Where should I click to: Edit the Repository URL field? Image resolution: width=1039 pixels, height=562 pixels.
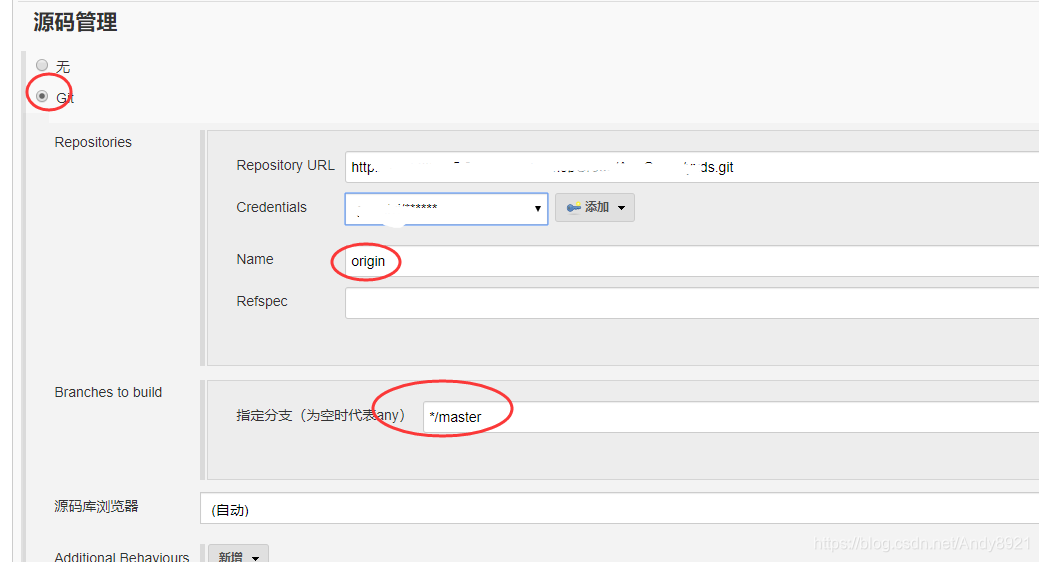(x=692, y=167)
